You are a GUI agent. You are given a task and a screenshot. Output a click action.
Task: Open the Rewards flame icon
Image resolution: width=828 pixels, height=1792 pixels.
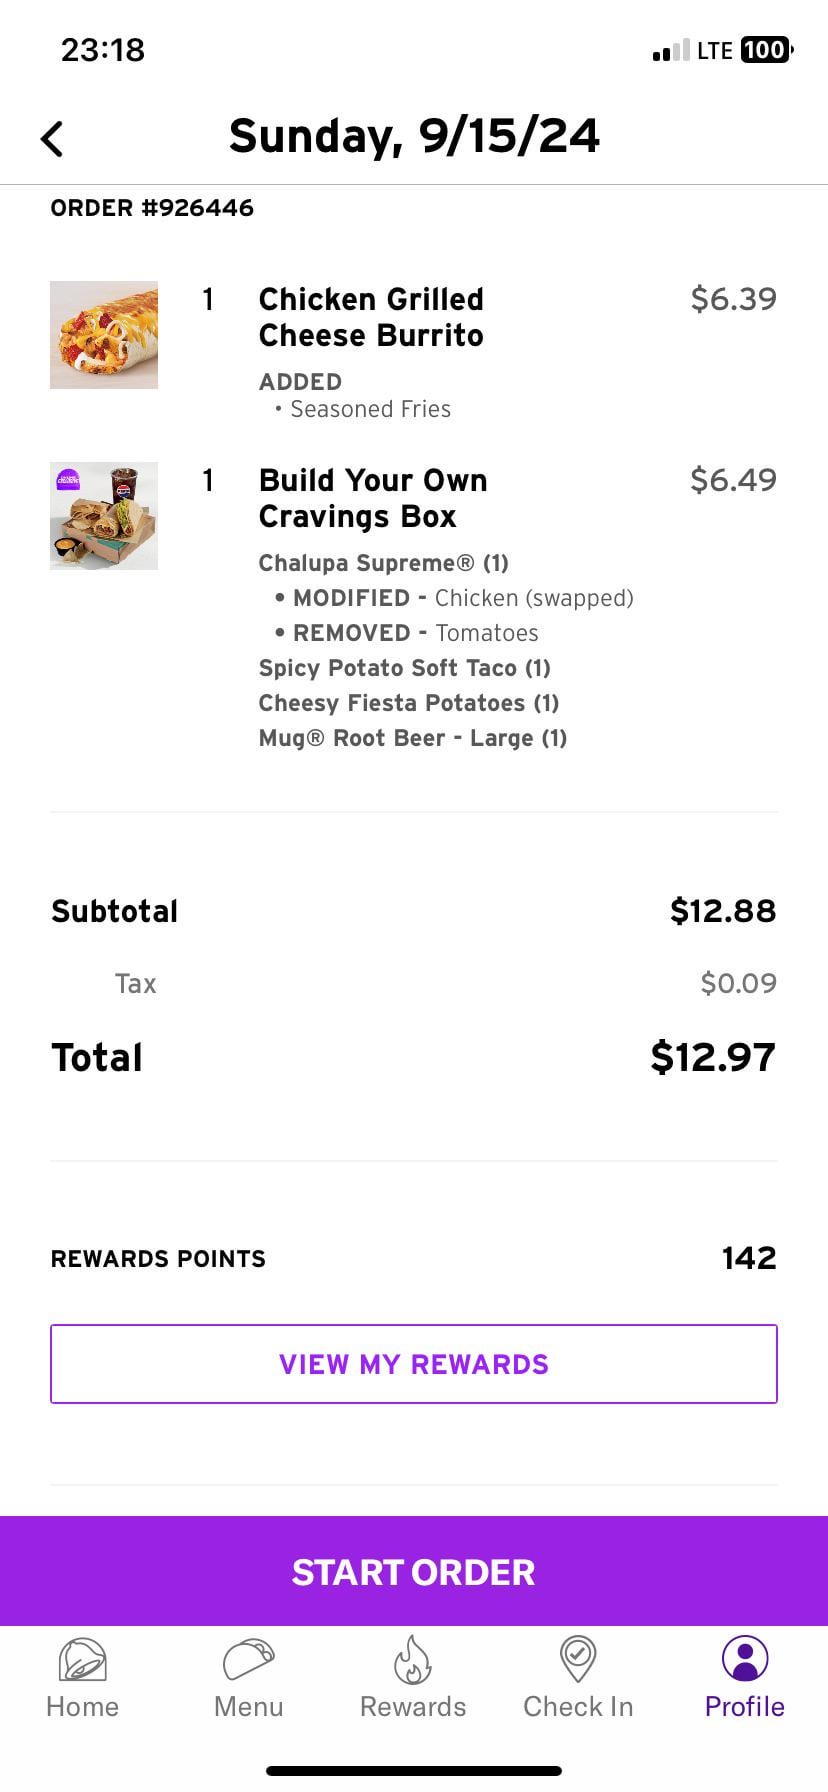click(x=413, y=1661)
